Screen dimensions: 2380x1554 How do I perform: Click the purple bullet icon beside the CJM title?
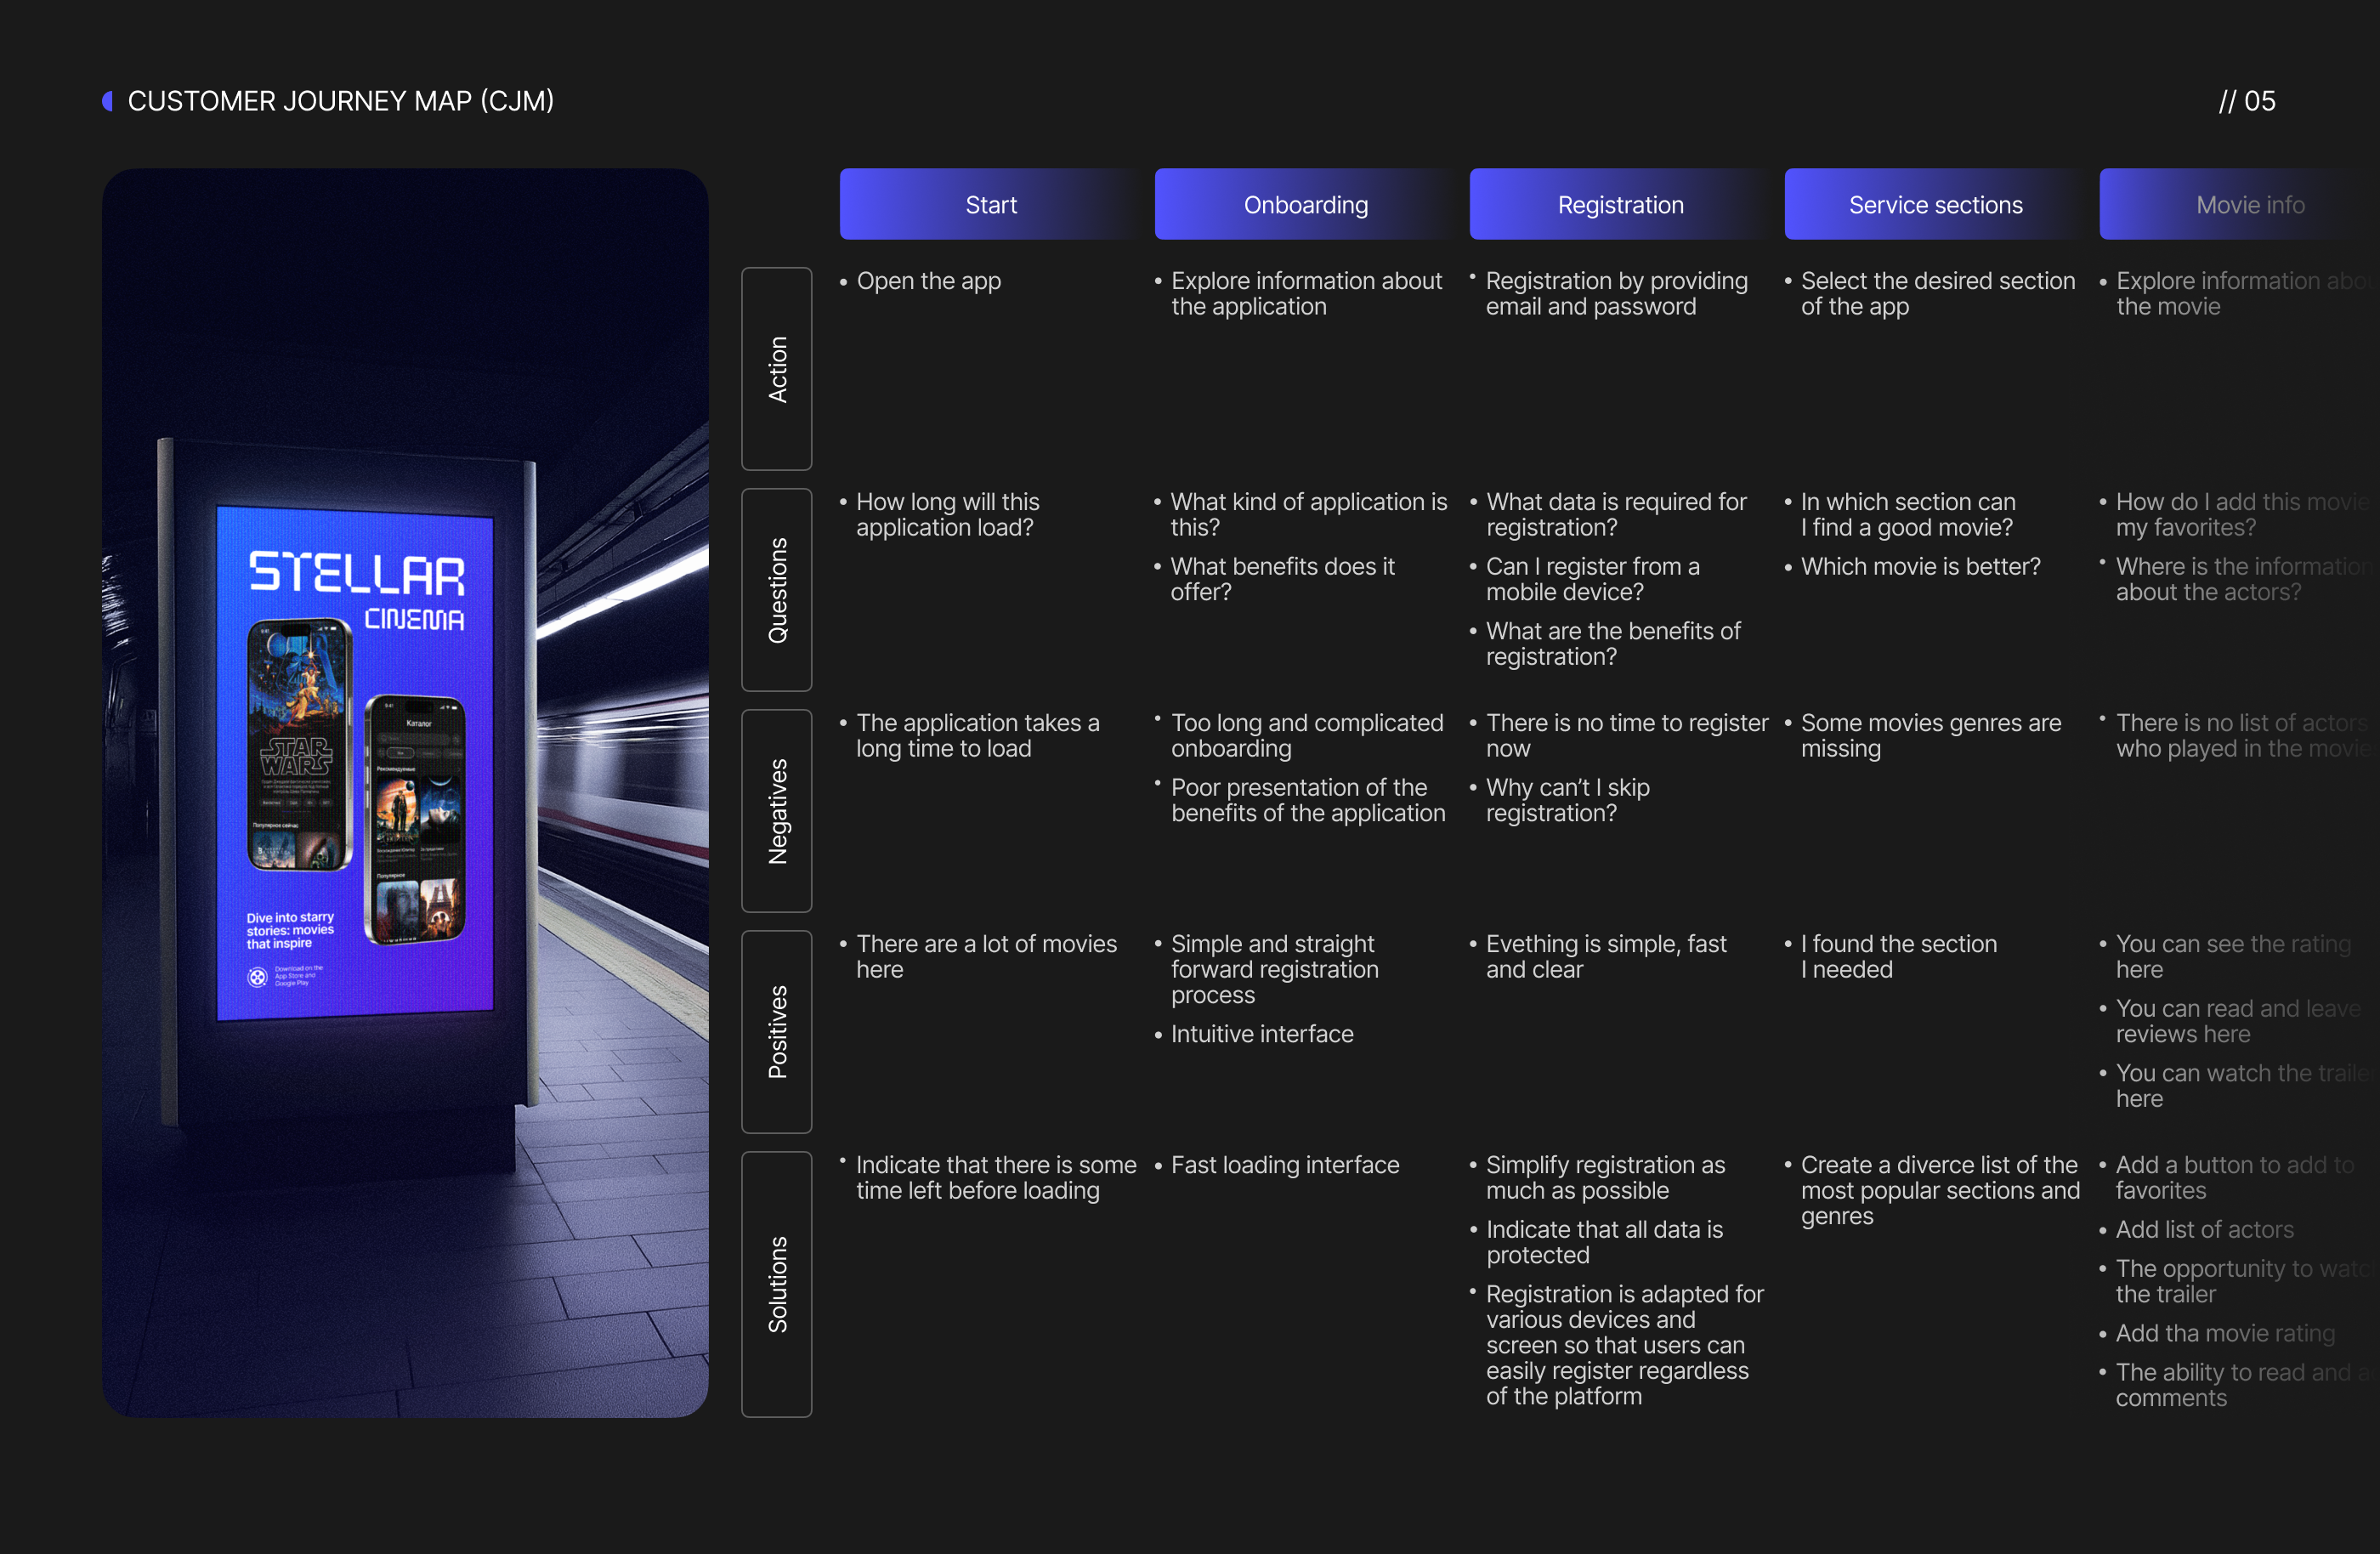107,100
